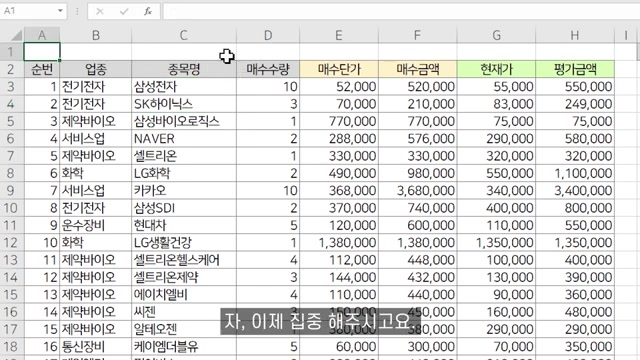Select the 삼성SDI cell
This screenshot has height=360, width=640.
(x=184, y=208)
